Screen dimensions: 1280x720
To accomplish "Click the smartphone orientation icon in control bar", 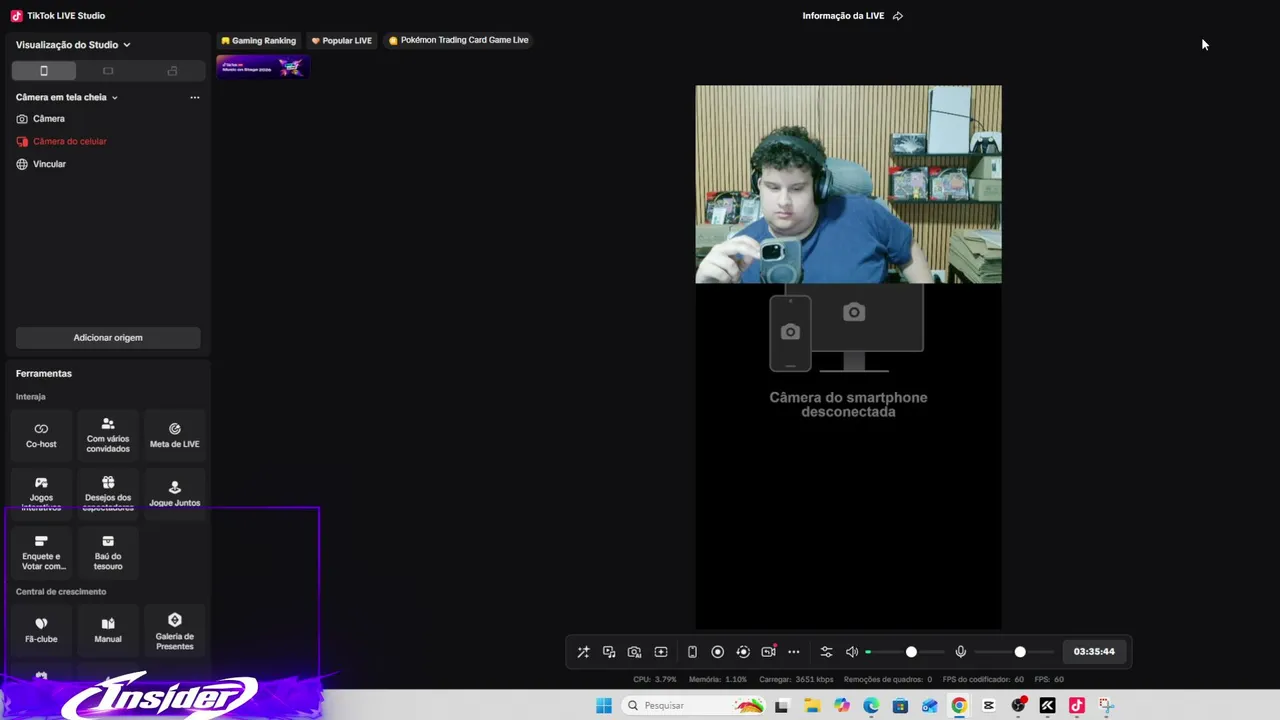I will 692,652.
